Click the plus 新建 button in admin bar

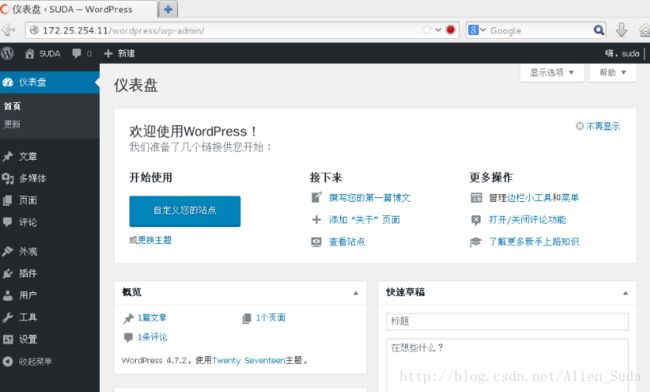click(119, 53)
